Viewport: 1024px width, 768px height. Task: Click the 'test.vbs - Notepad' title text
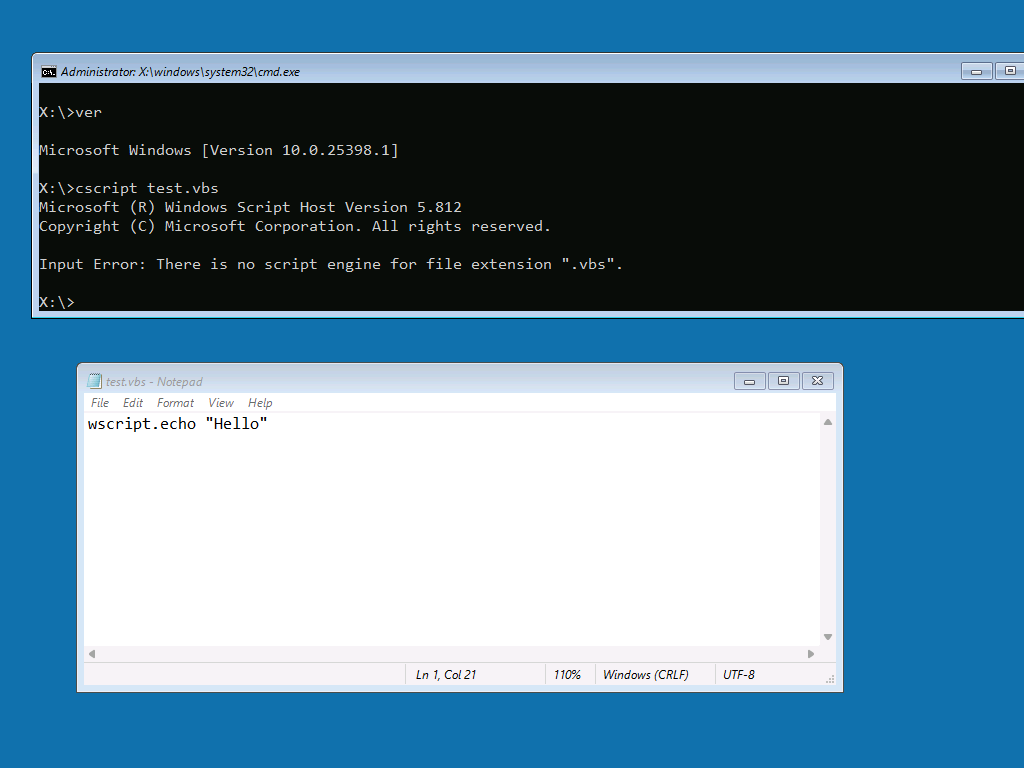[154, 381]
